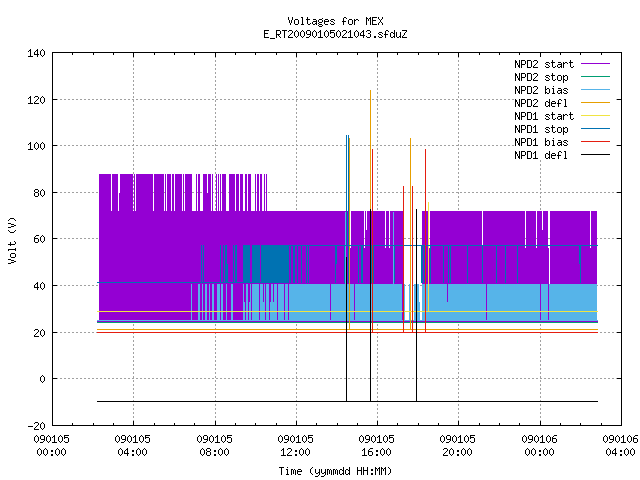
Task: Click the 100 y-axis tick label
Action: 36,146
